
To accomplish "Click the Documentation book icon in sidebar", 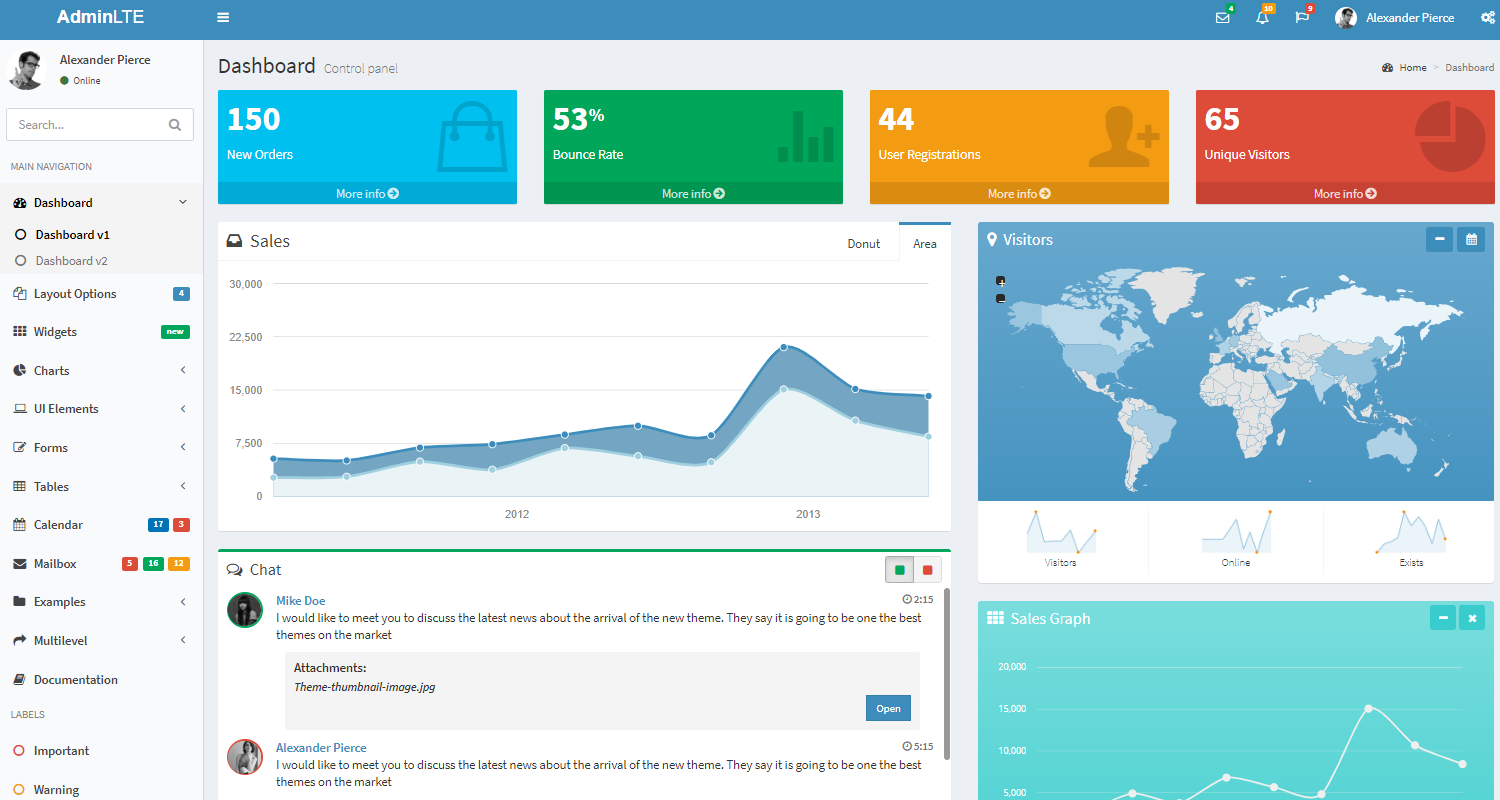I will (x=20, y=679).
